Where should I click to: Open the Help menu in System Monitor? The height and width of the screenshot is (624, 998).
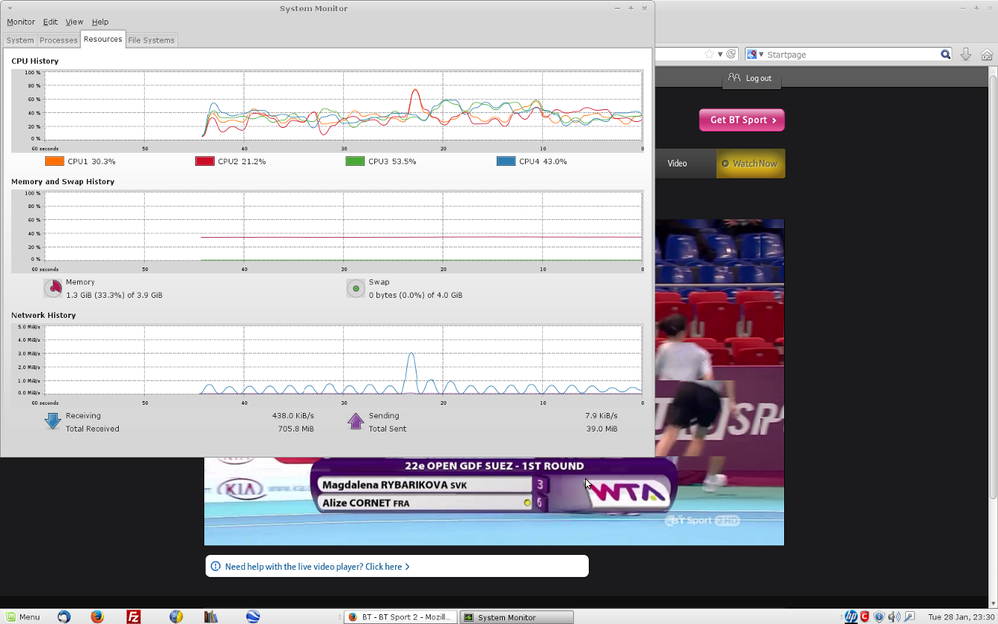coord(100,22)
